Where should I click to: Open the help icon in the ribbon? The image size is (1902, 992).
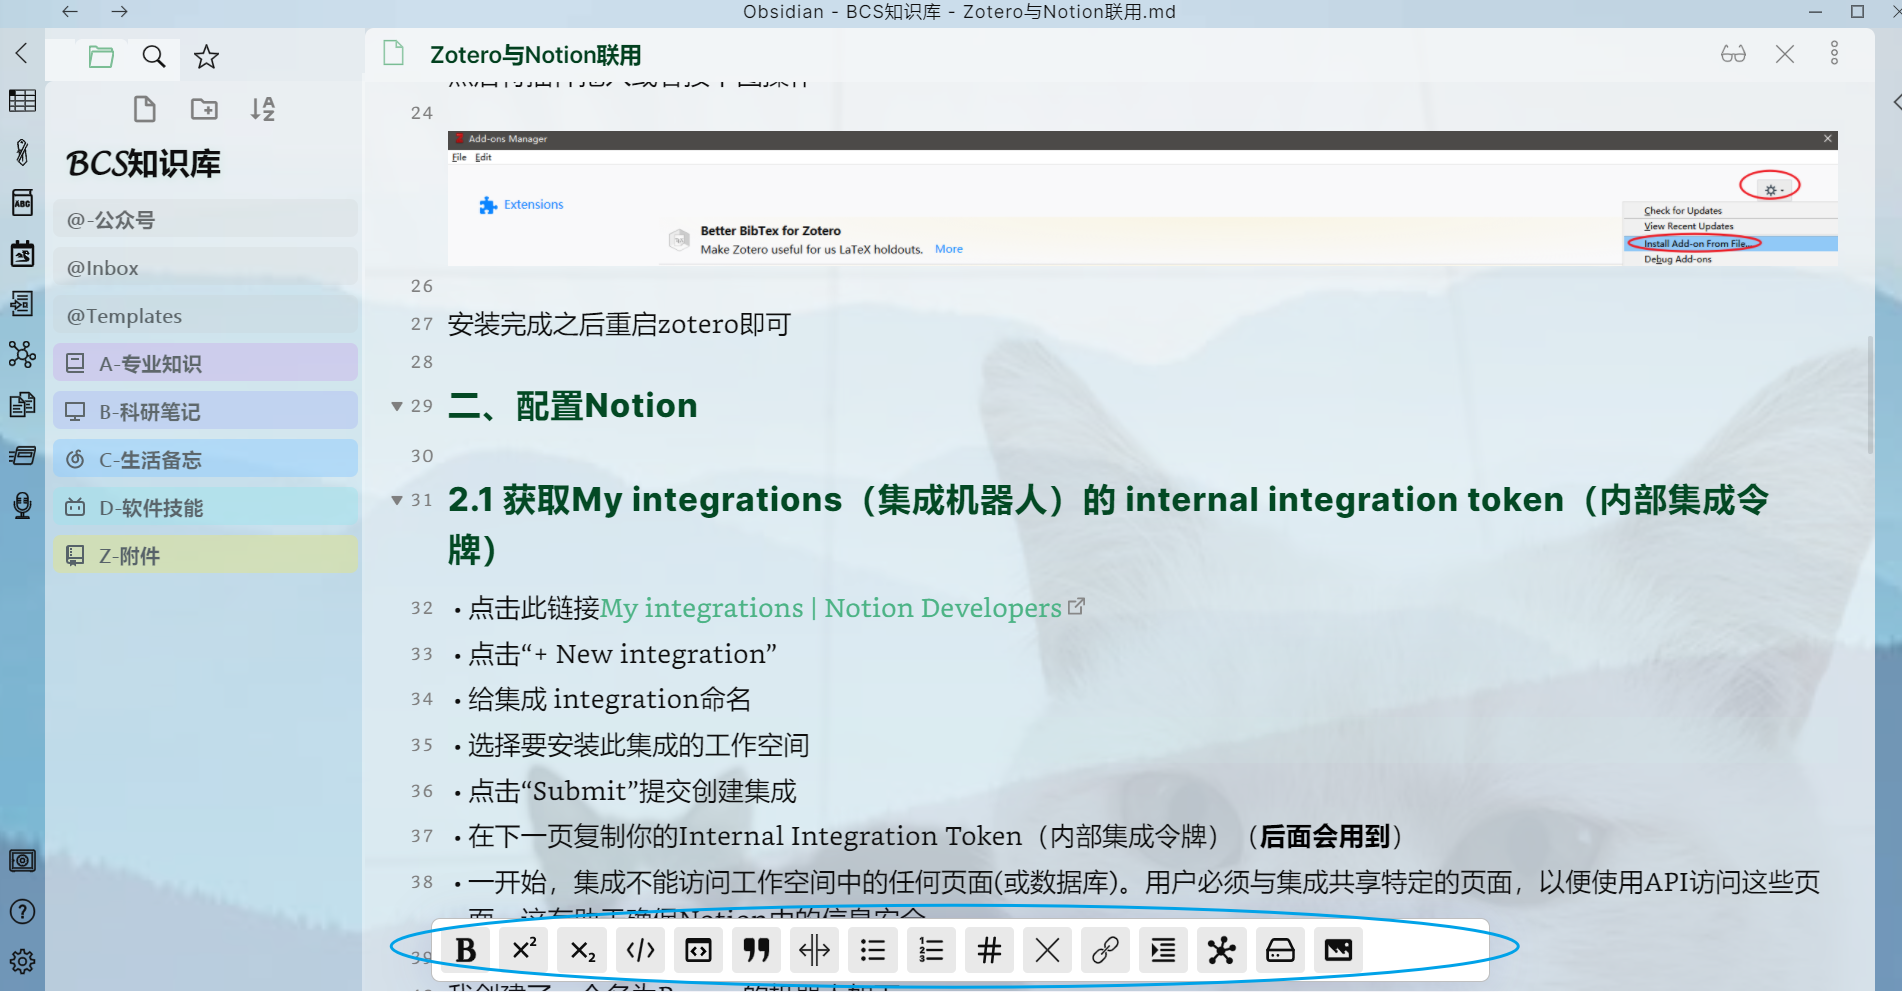pos(22,912)
